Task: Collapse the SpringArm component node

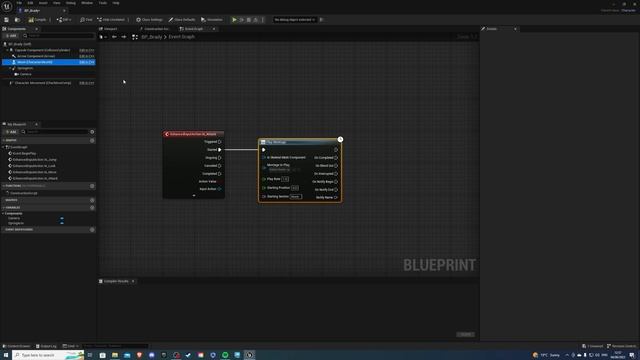Action: [x=10, y=68]
